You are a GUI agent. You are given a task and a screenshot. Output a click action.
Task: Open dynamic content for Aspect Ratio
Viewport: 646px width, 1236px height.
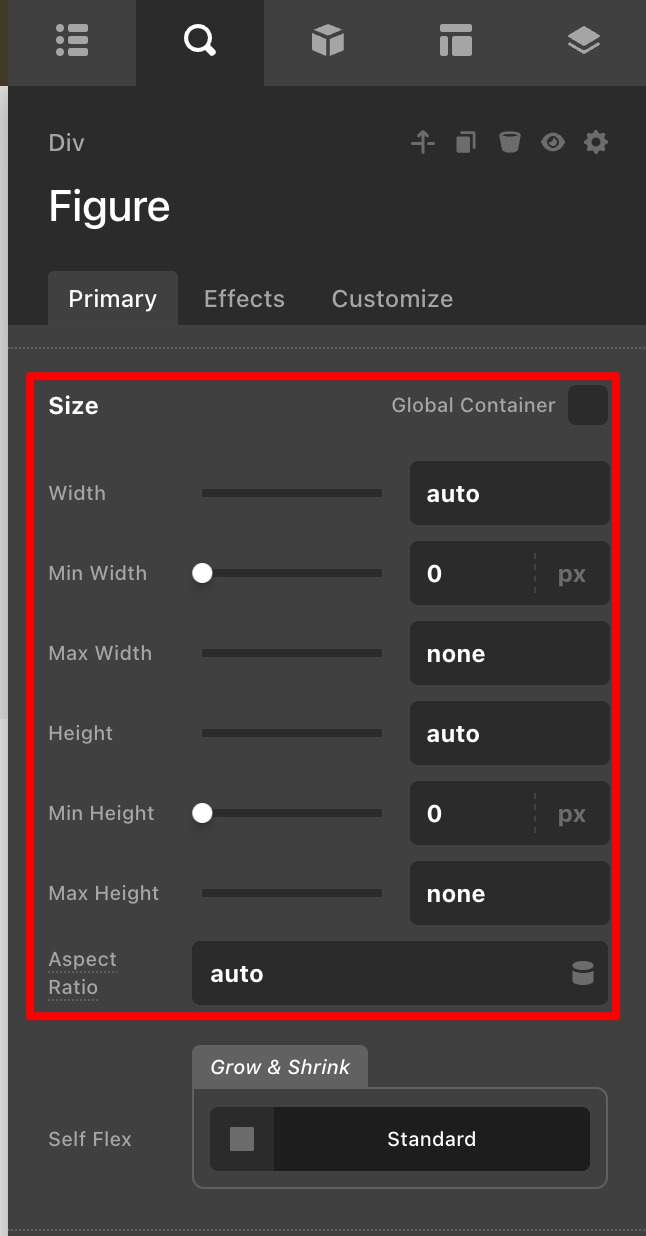[x=582, y=973]
